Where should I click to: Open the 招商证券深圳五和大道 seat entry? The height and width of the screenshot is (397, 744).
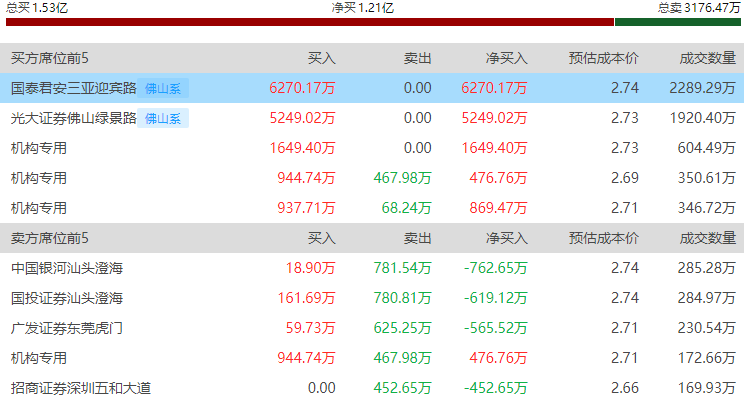click(x=372, y=387)
